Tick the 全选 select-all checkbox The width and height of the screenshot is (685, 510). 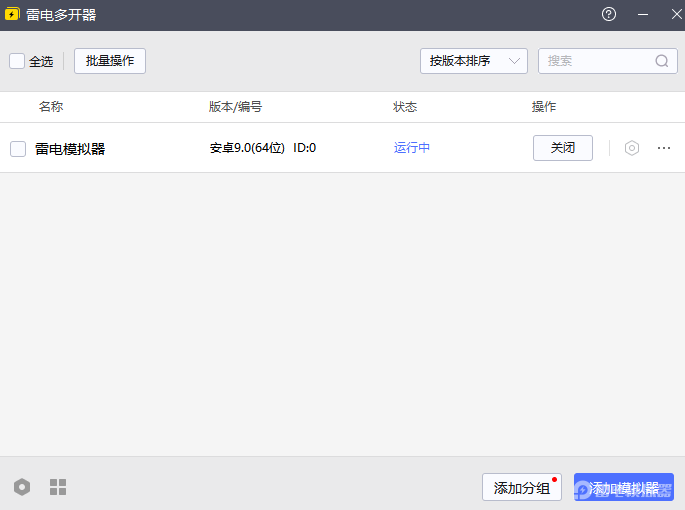pos(17,61)
